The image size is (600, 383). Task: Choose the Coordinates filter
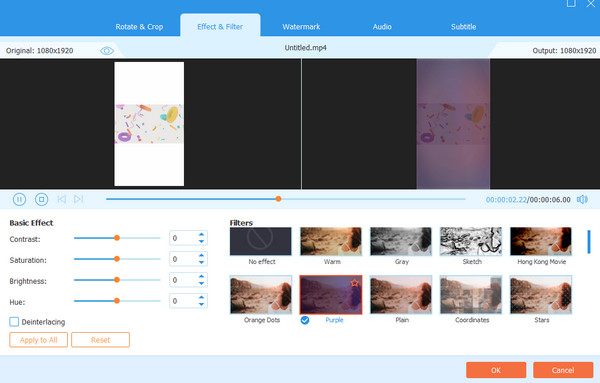click(x=471, y=295)
